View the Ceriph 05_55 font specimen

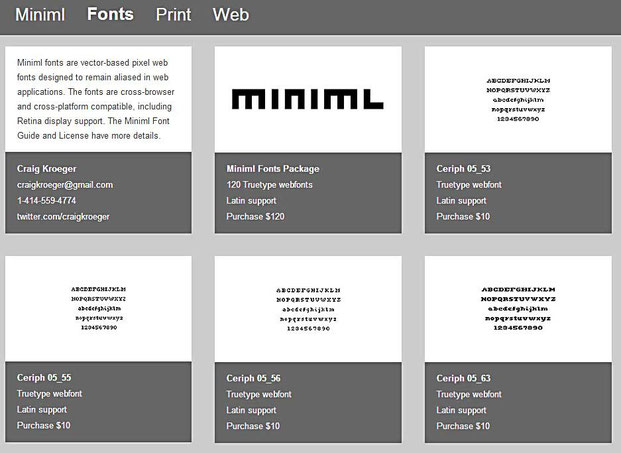click(98, 308)
